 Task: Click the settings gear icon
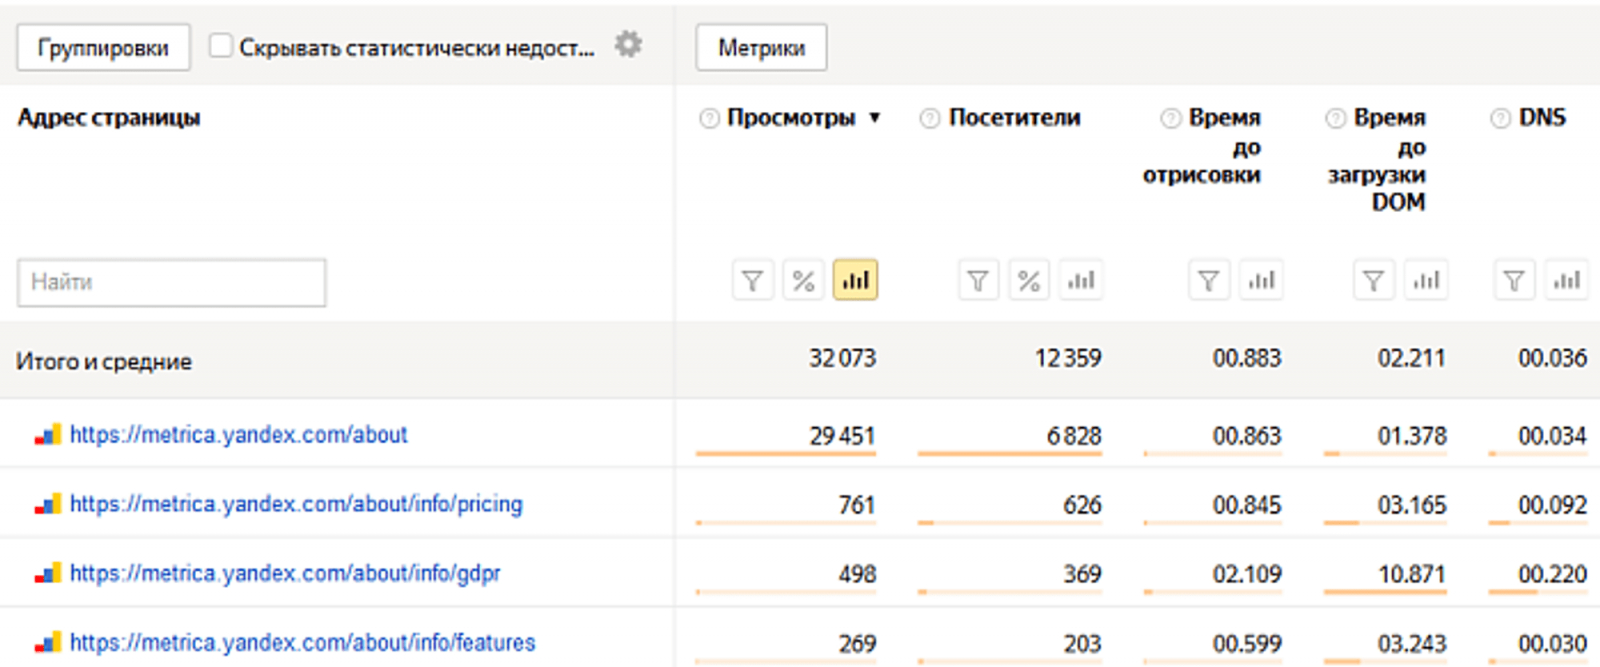tap(628, 45)
